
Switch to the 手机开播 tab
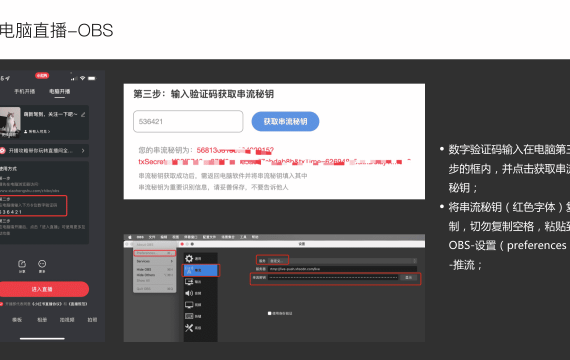click(25, 91)
